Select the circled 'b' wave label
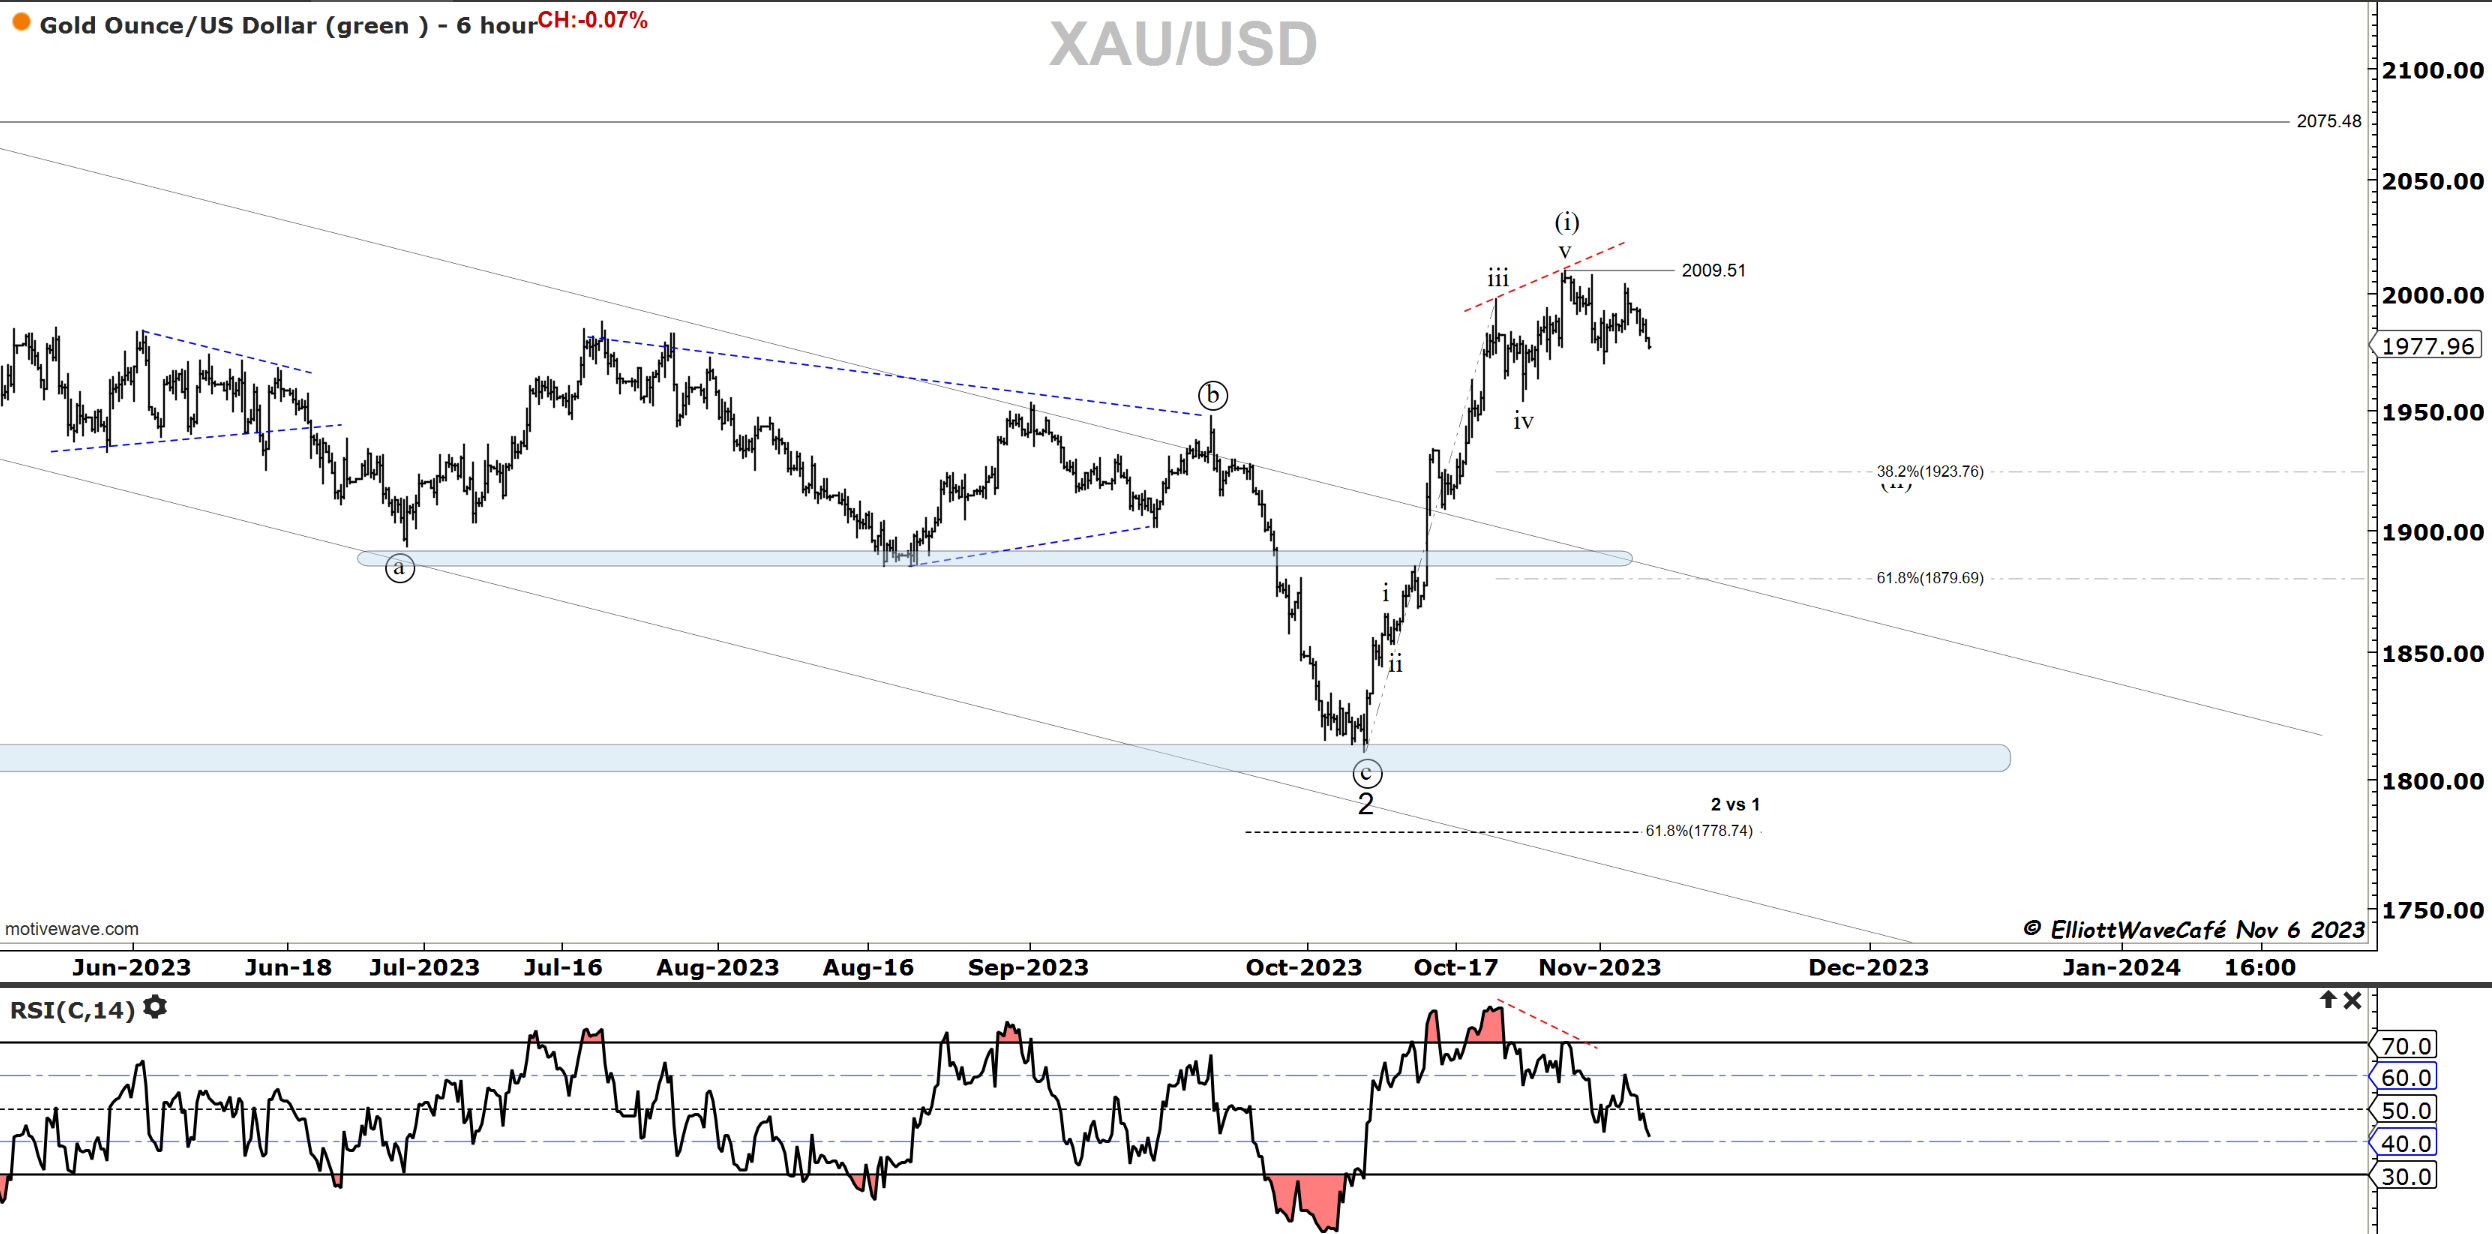Viewport: 2492px width, 1234px height. coord(1213,395)
